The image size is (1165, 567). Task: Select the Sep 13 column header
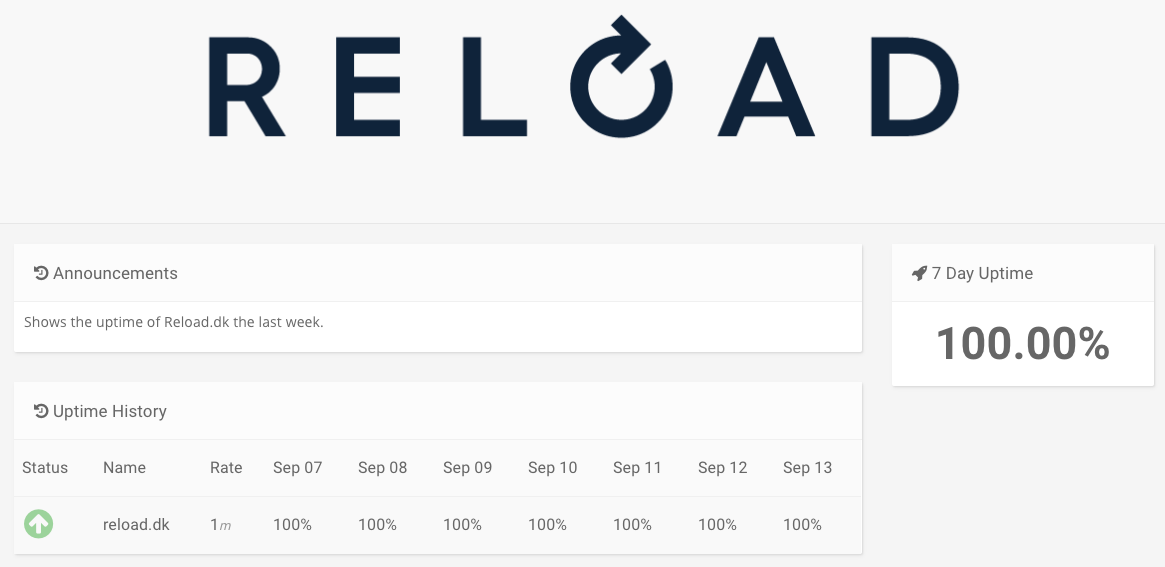coord(807,468)
